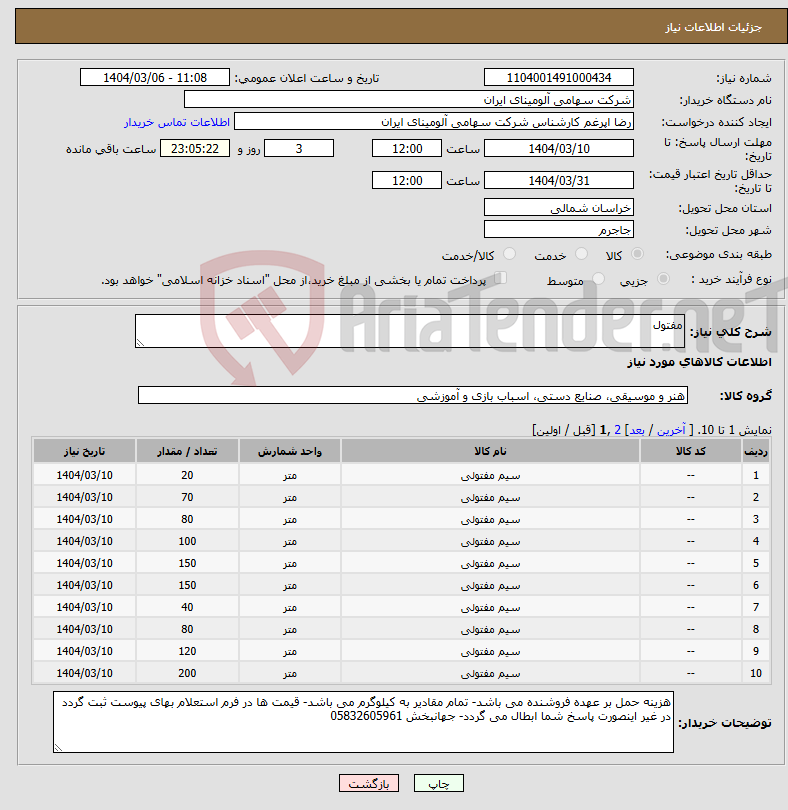This screenshot has height=810, width=788.
Task: Click quantity 120 in row 9
Action: point(187,651)
